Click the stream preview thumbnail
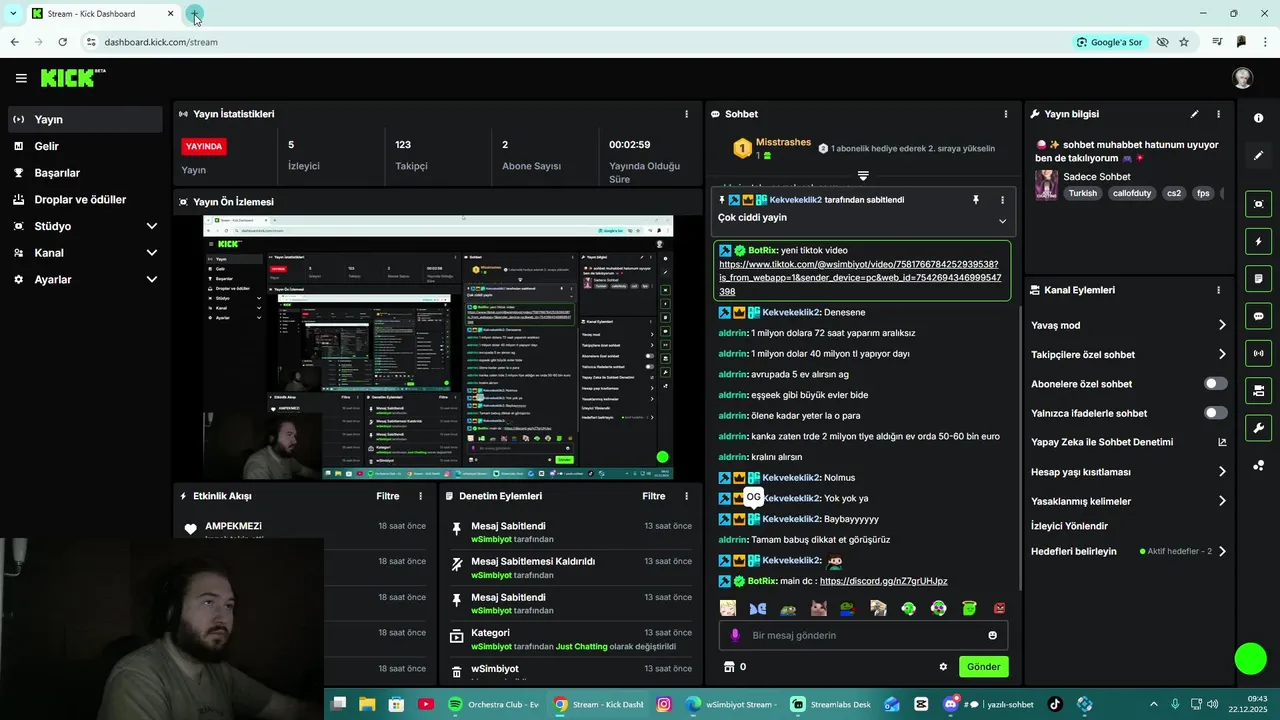Image resolution: width=1280 pixels, height=720 pixels. point(438,348)
